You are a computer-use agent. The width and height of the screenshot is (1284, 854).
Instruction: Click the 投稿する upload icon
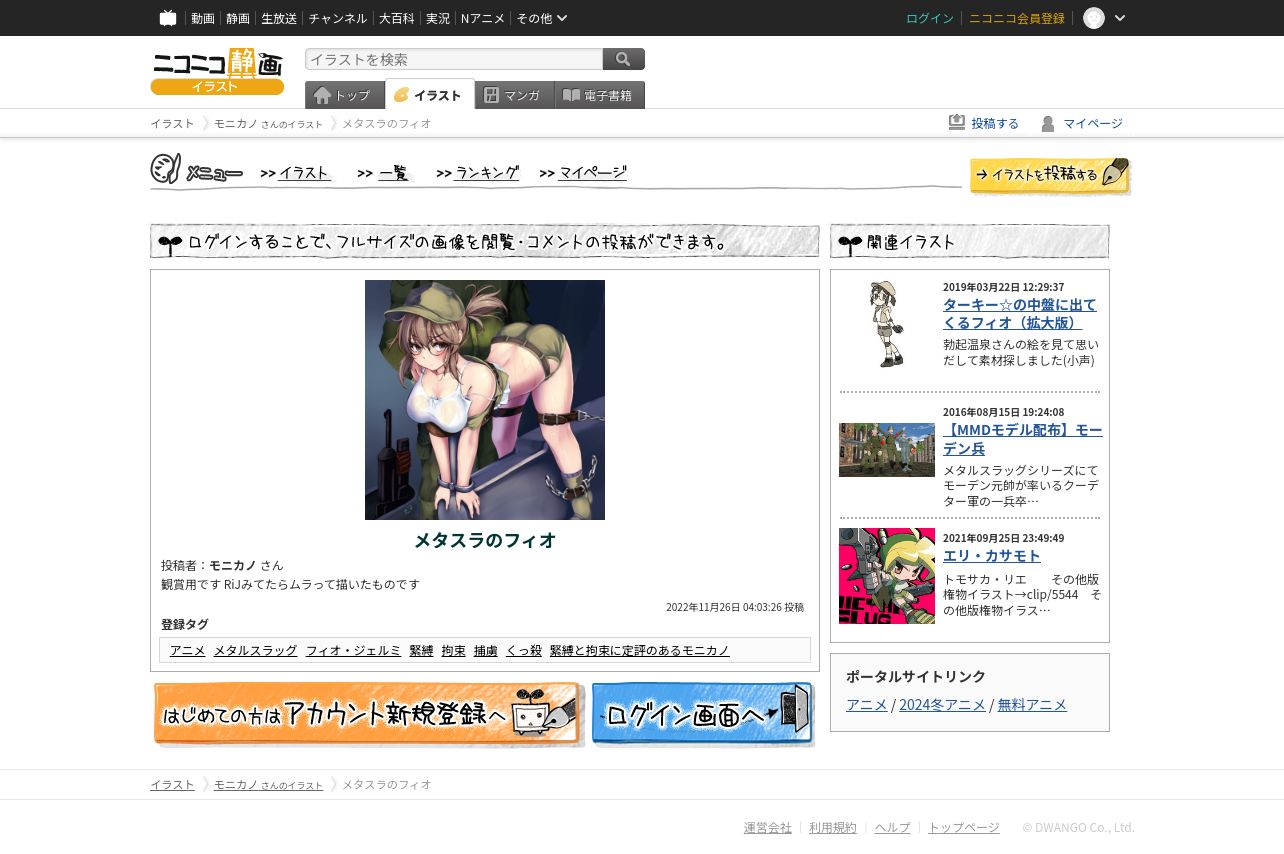[957, 122]
